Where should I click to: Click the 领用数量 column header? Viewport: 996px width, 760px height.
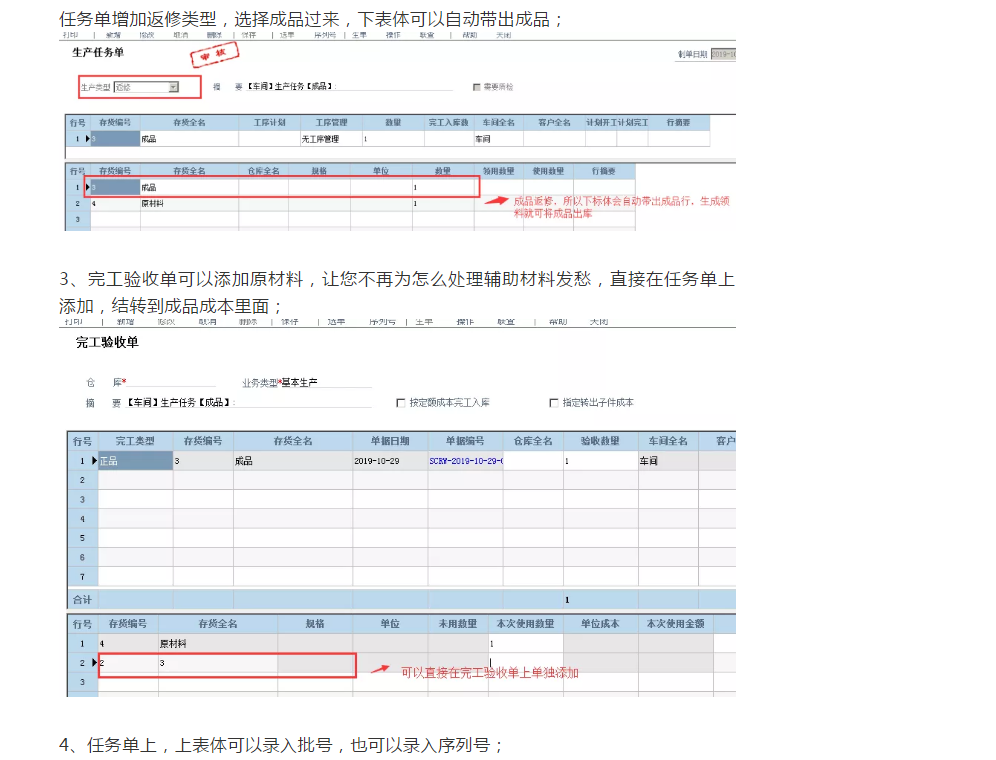pos(499,172)
